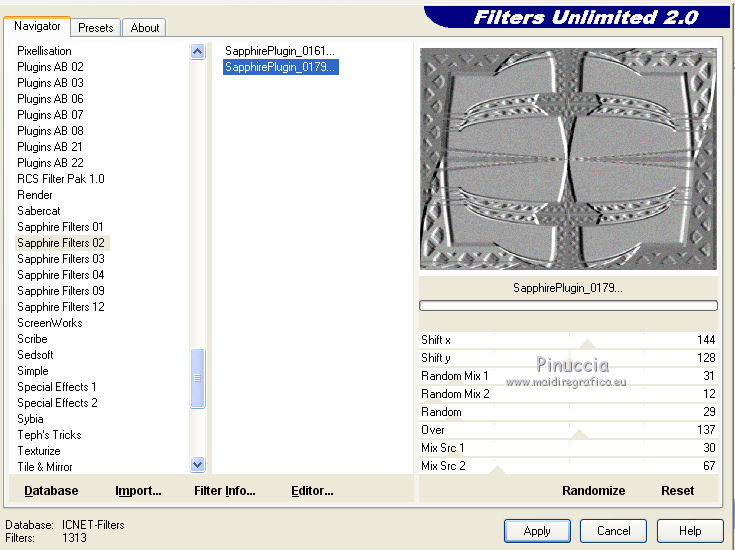Select Plugins AB 21 category
This screenshot has width=735, height=550.
point(50,147)
